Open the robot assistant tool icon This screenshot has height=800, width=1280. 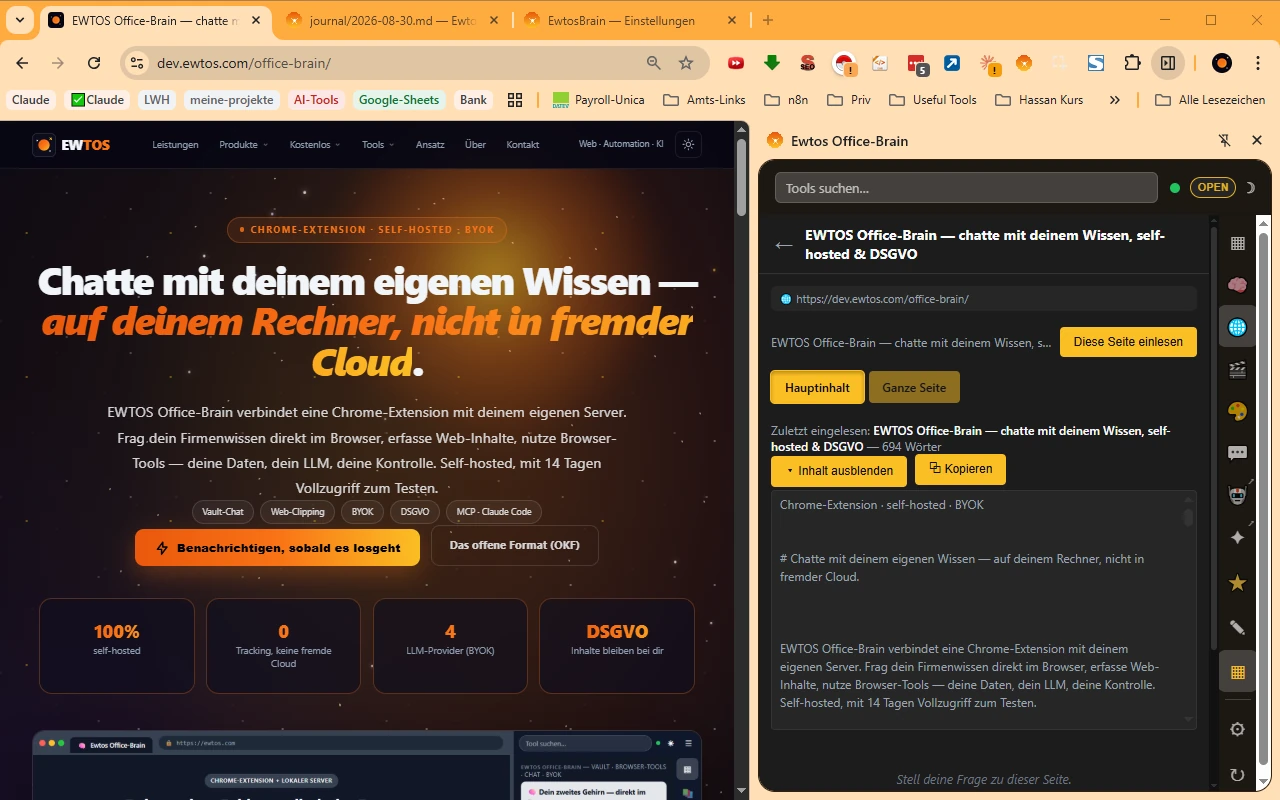point(1237,495)
